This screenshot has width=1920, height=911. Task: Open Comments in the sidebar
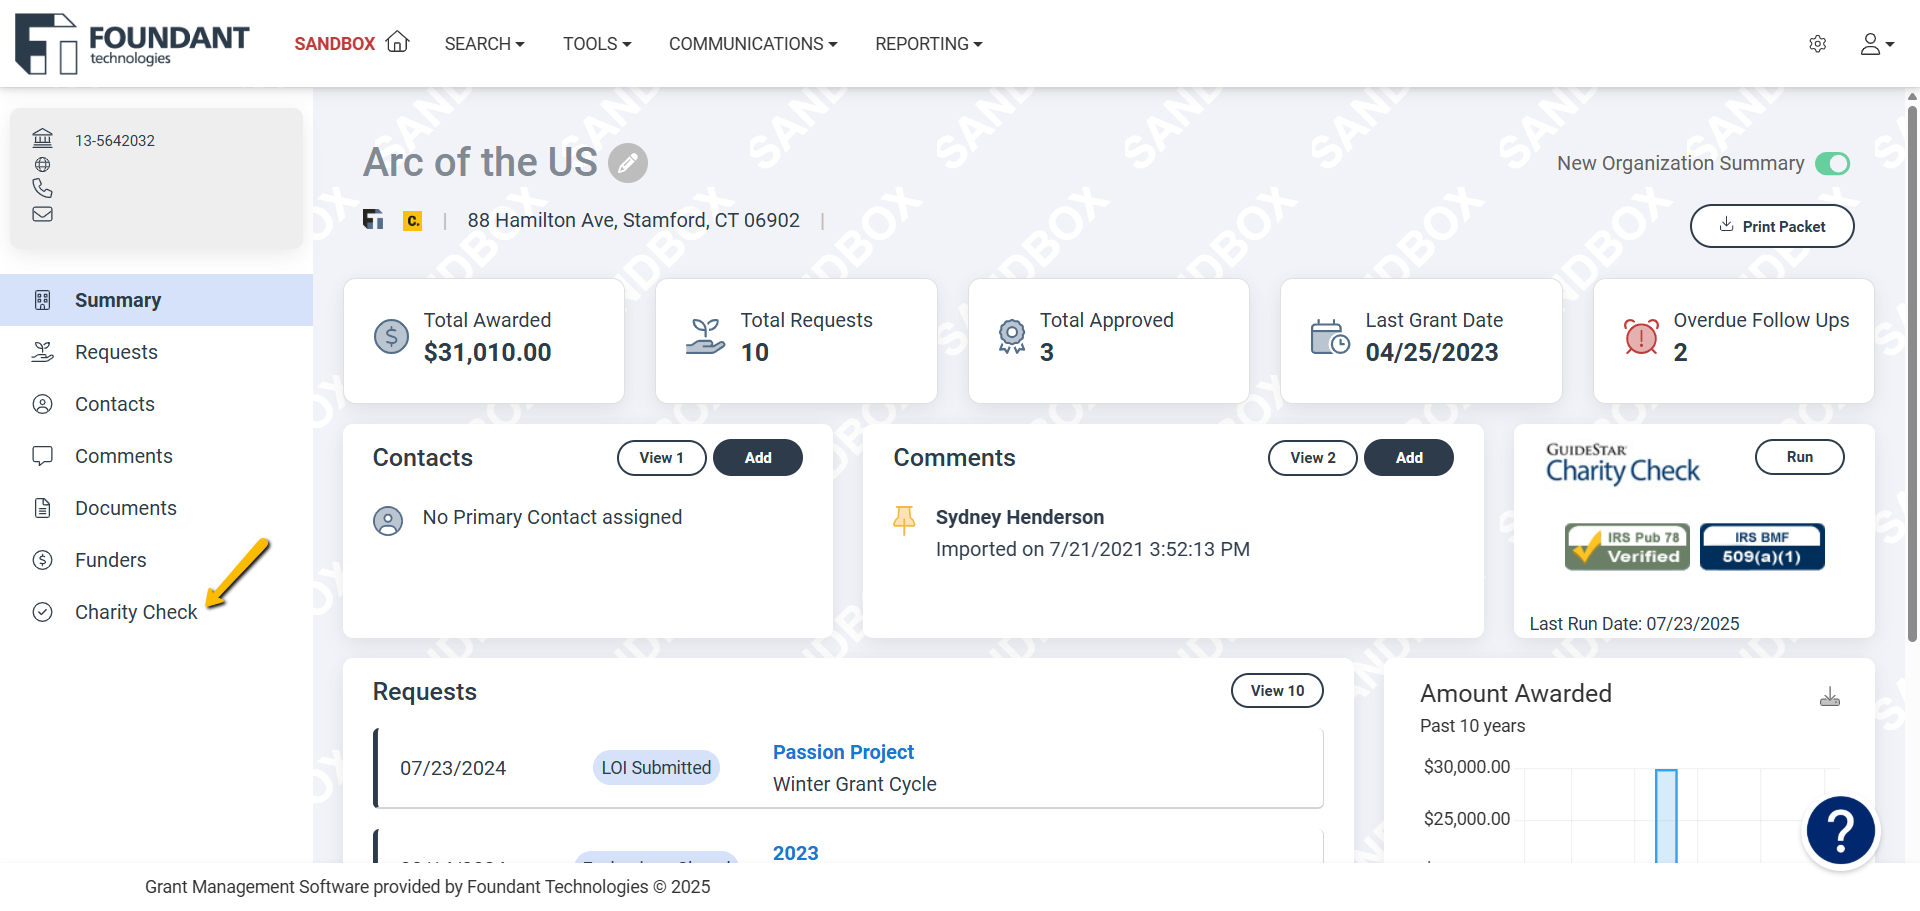click(156, 456)
